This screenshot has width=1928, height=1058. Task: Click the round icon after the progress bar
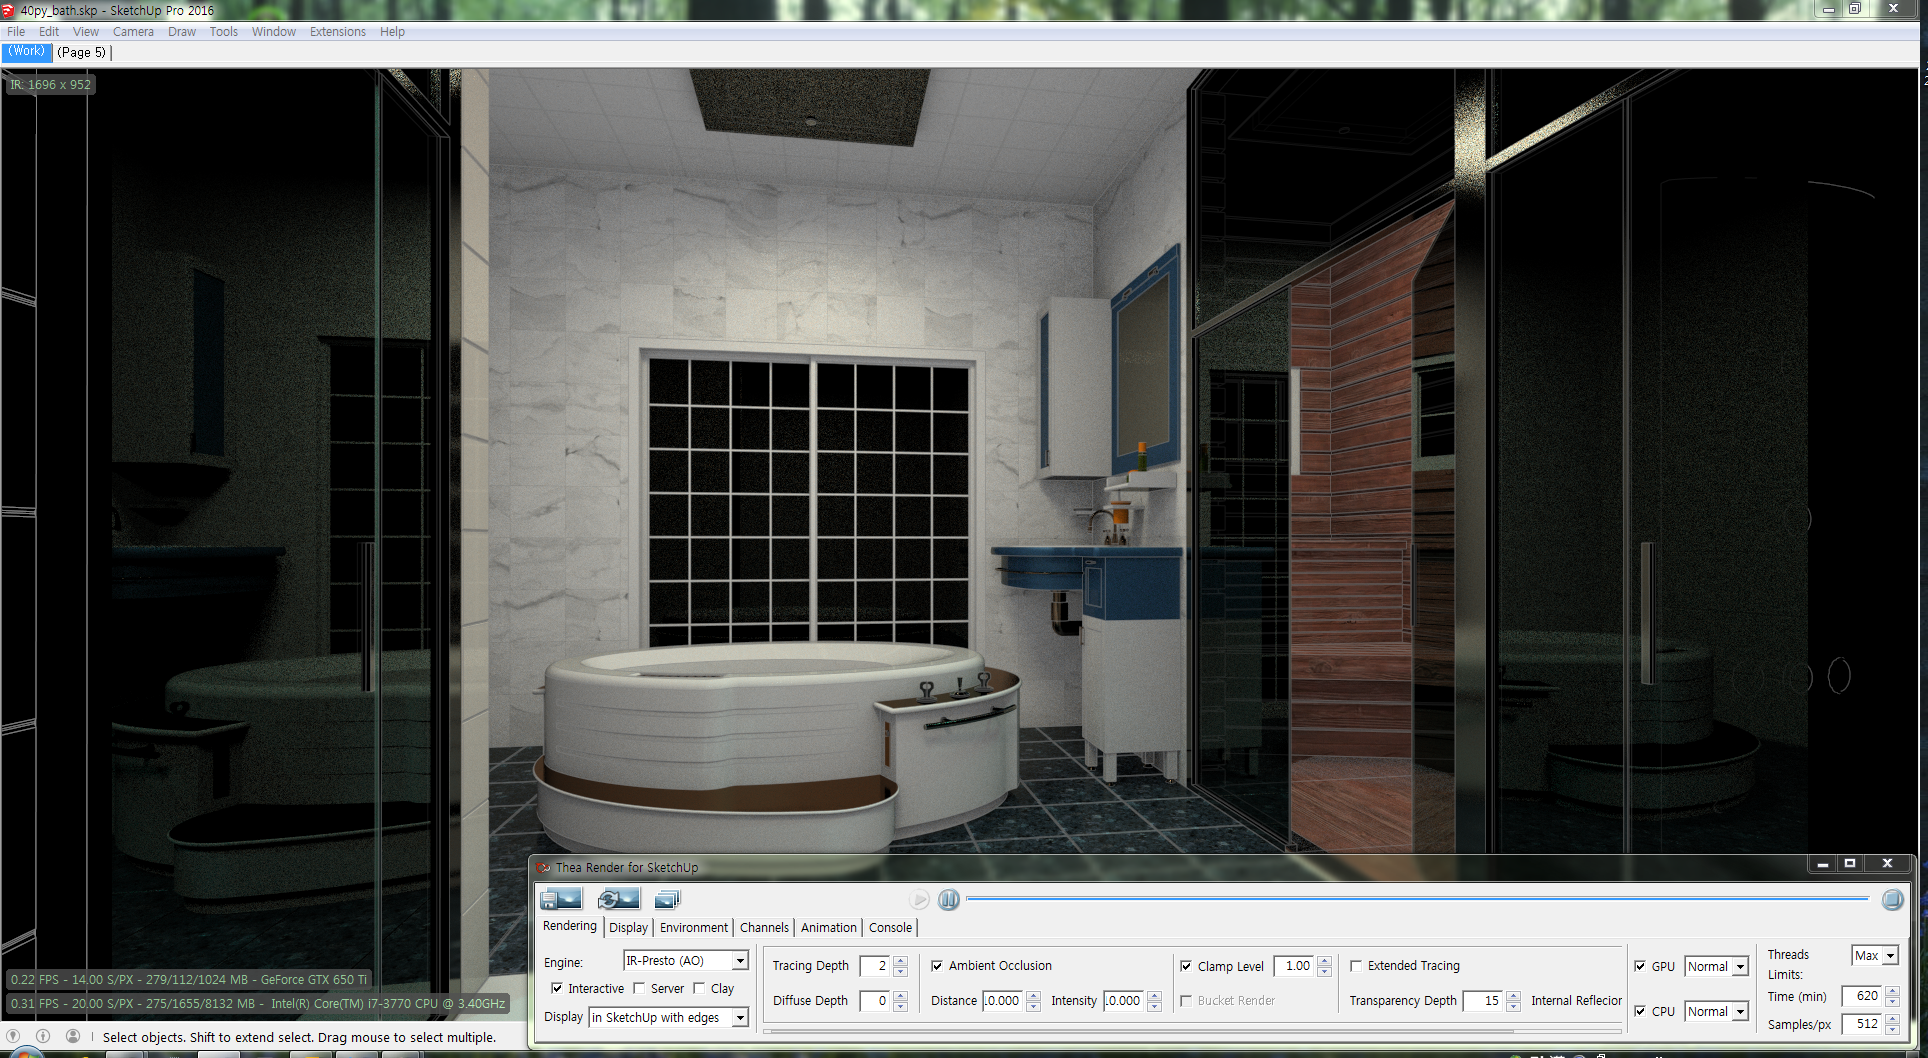[x=1892, y=900]
